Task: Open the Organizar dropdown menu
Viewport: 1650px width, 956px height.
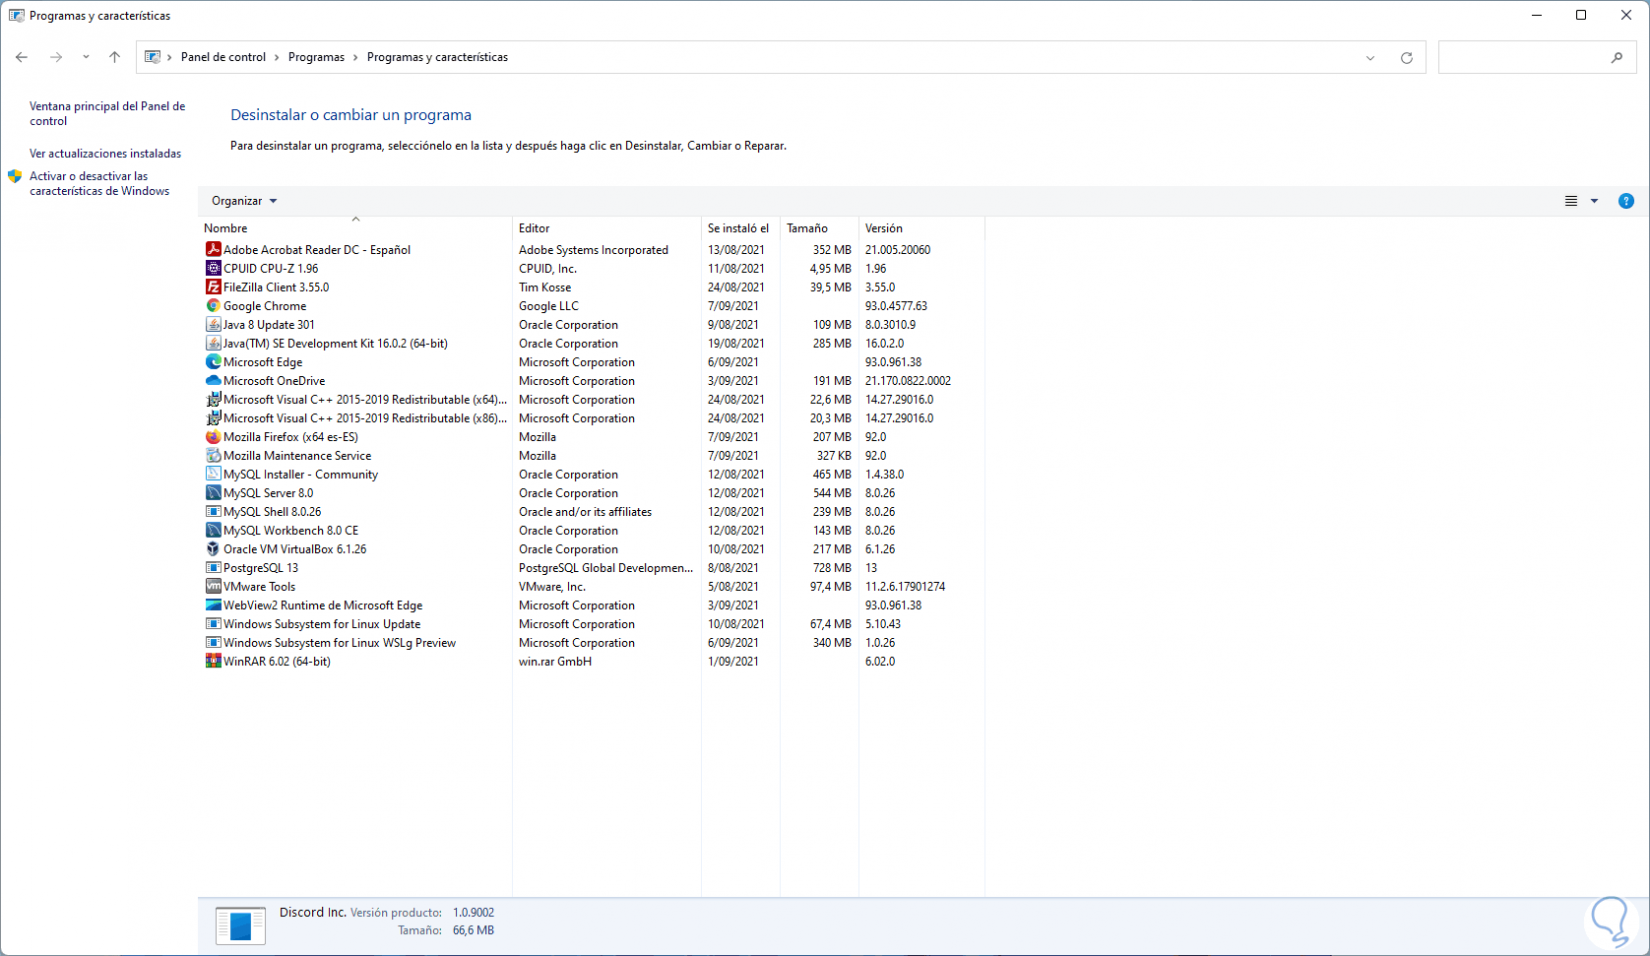Action: (244, 201)
